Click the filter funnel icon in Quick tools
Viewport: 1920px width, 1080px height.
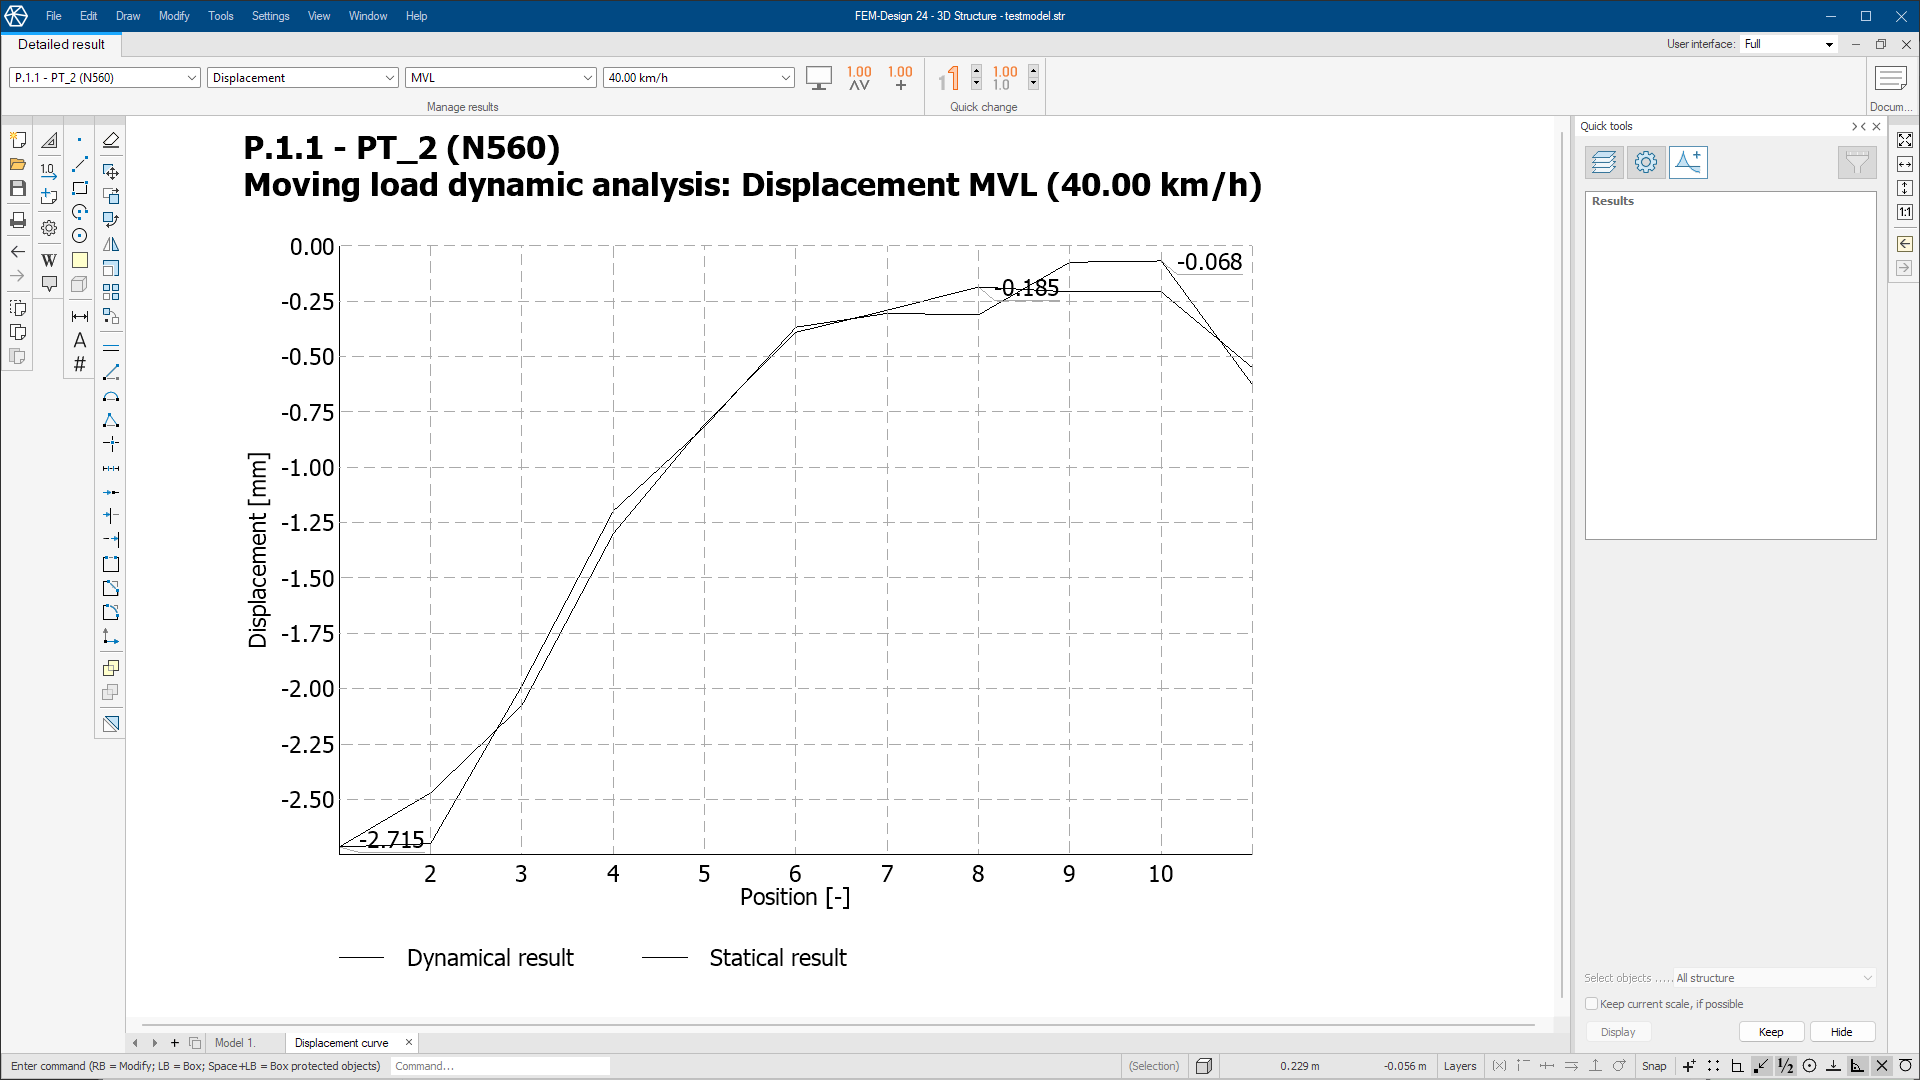pyautogui.click(x=1857, y=162)
